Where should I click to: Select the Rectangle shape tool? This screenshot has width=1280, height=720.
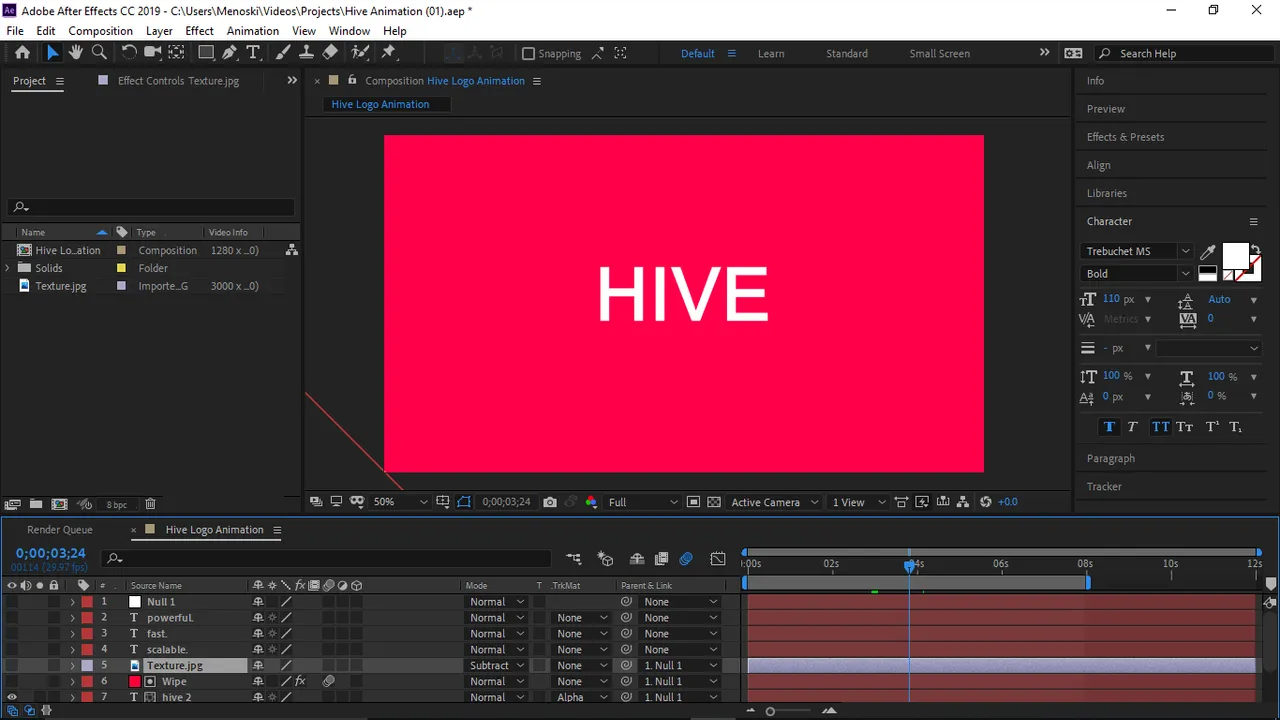pos(206,53)
